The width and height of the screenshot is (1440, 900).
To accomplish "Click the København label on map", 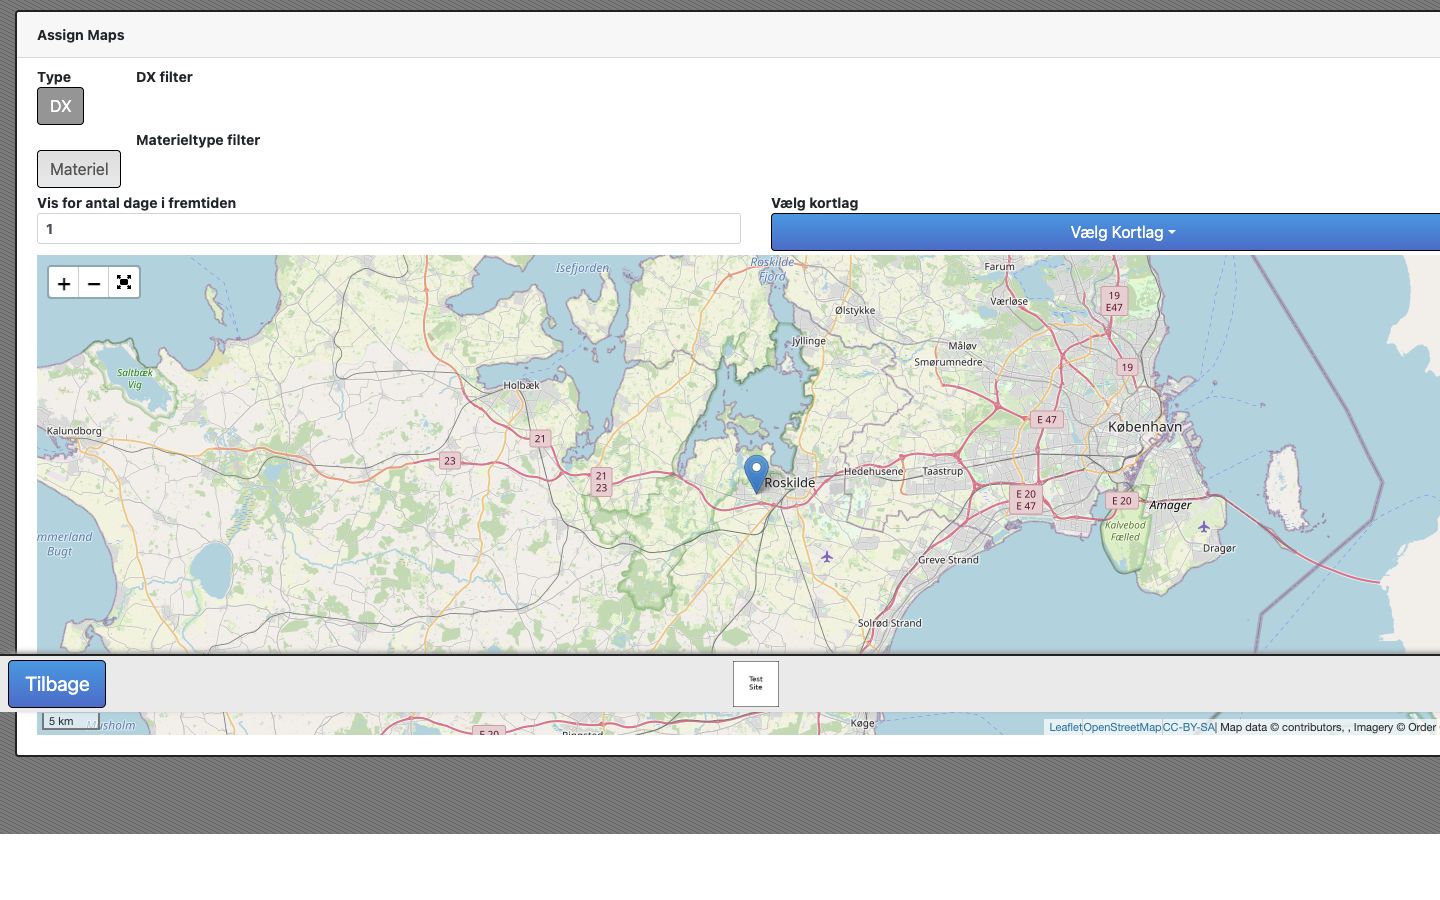I will click(1145, 427).
